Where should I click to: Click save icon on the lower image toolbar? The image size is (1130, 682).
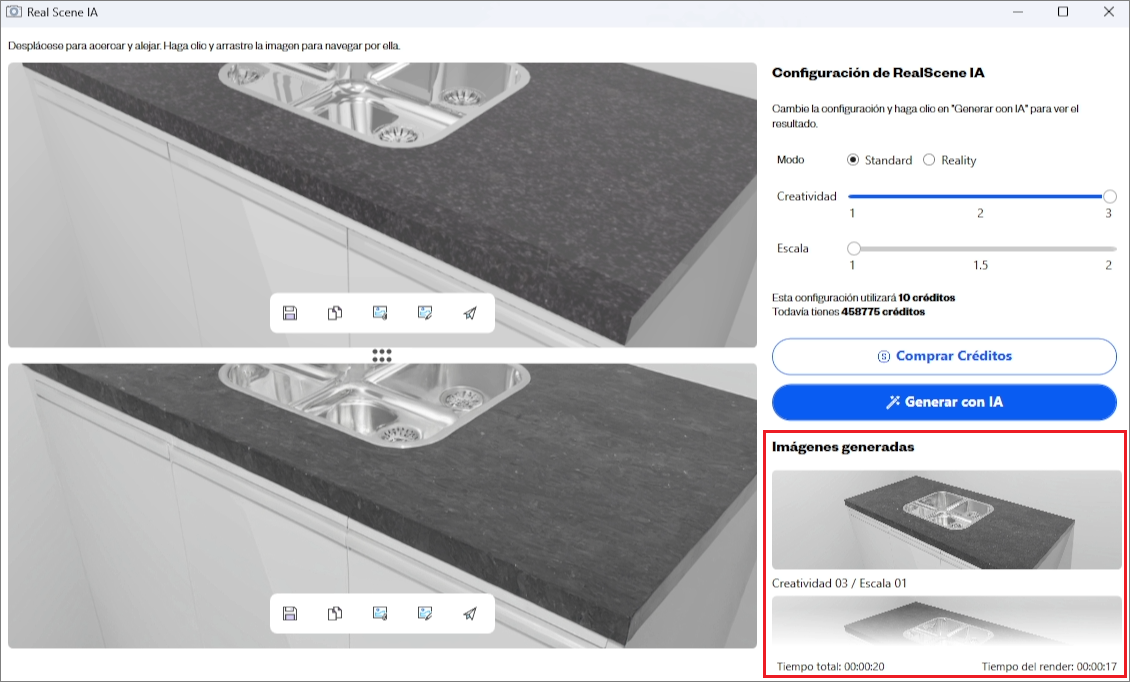click(290, 613)
